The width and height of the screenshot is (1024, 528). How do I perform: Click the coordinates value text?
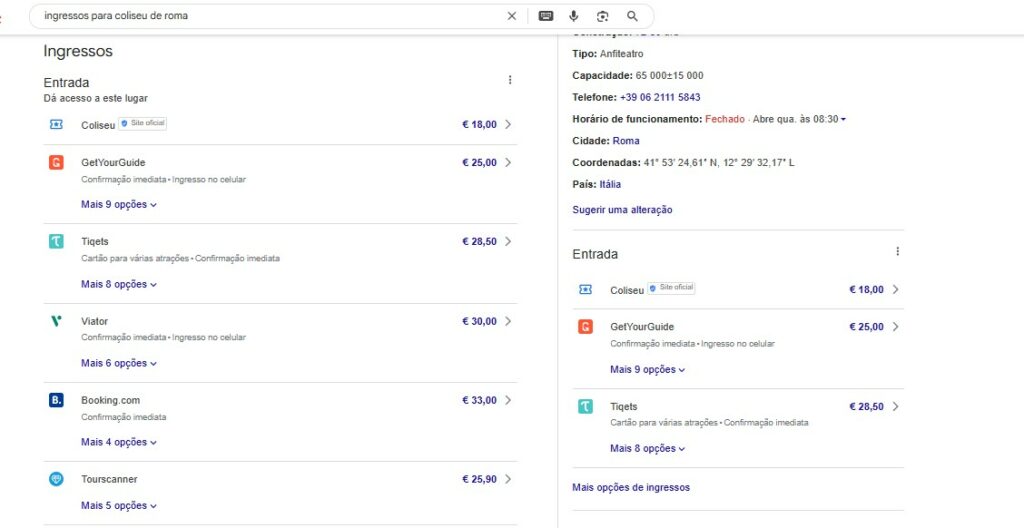coord(719,163)
